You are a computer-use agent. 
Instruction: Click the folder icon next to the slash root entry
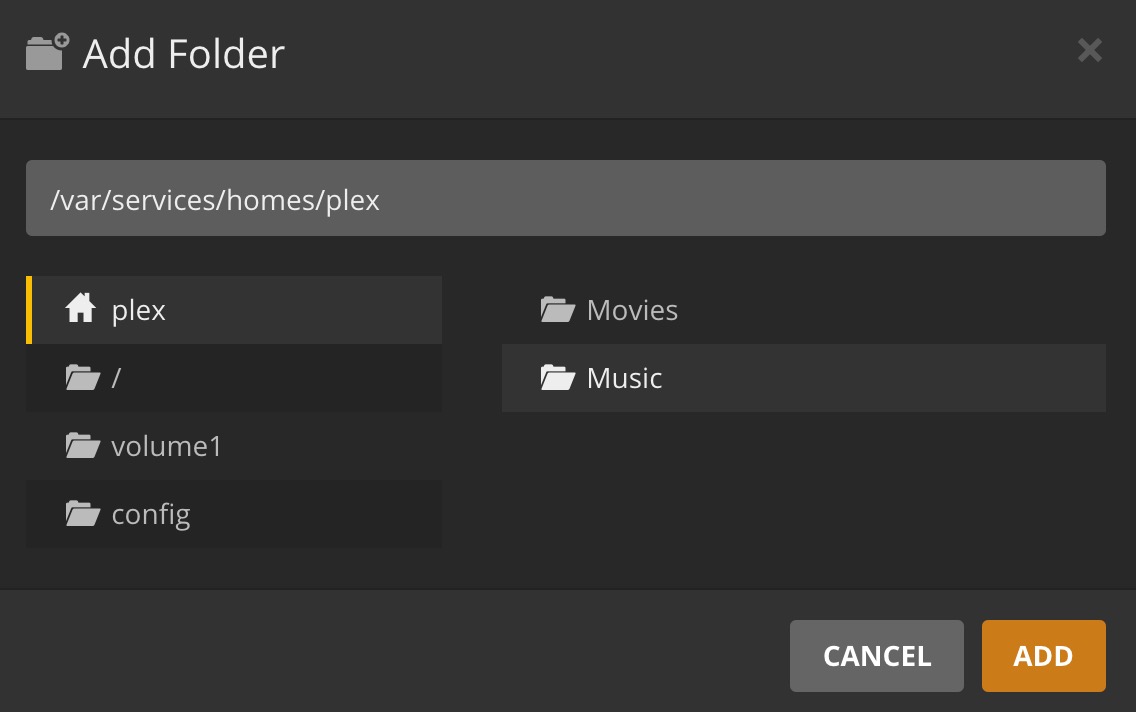tap(83, 378)
